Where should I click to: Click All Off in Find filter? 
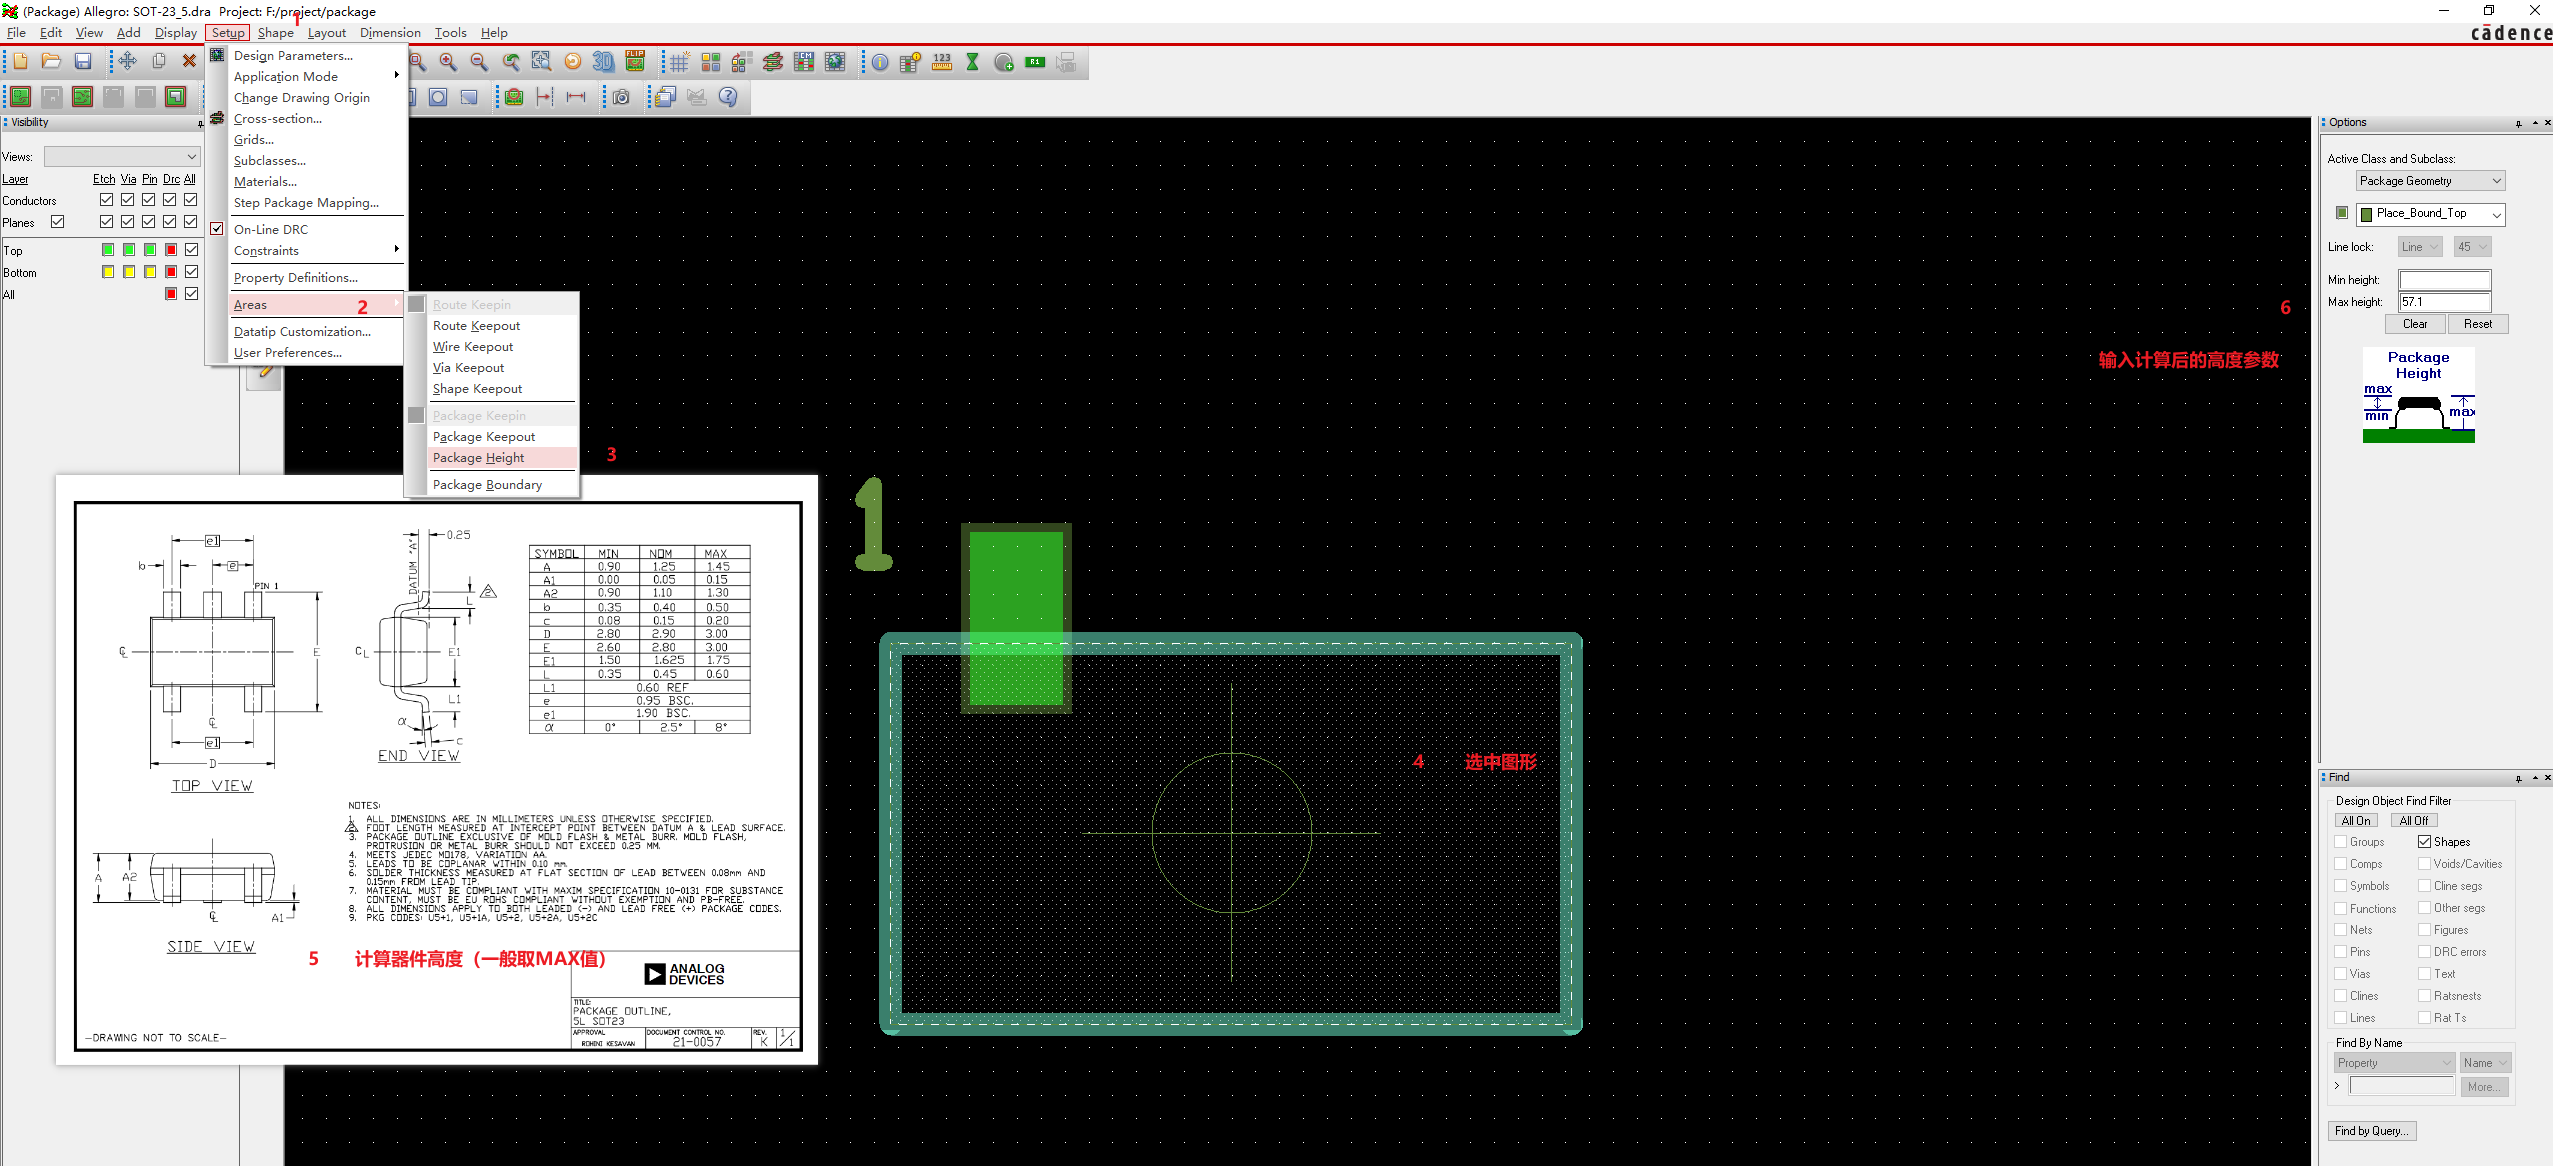2414,821
